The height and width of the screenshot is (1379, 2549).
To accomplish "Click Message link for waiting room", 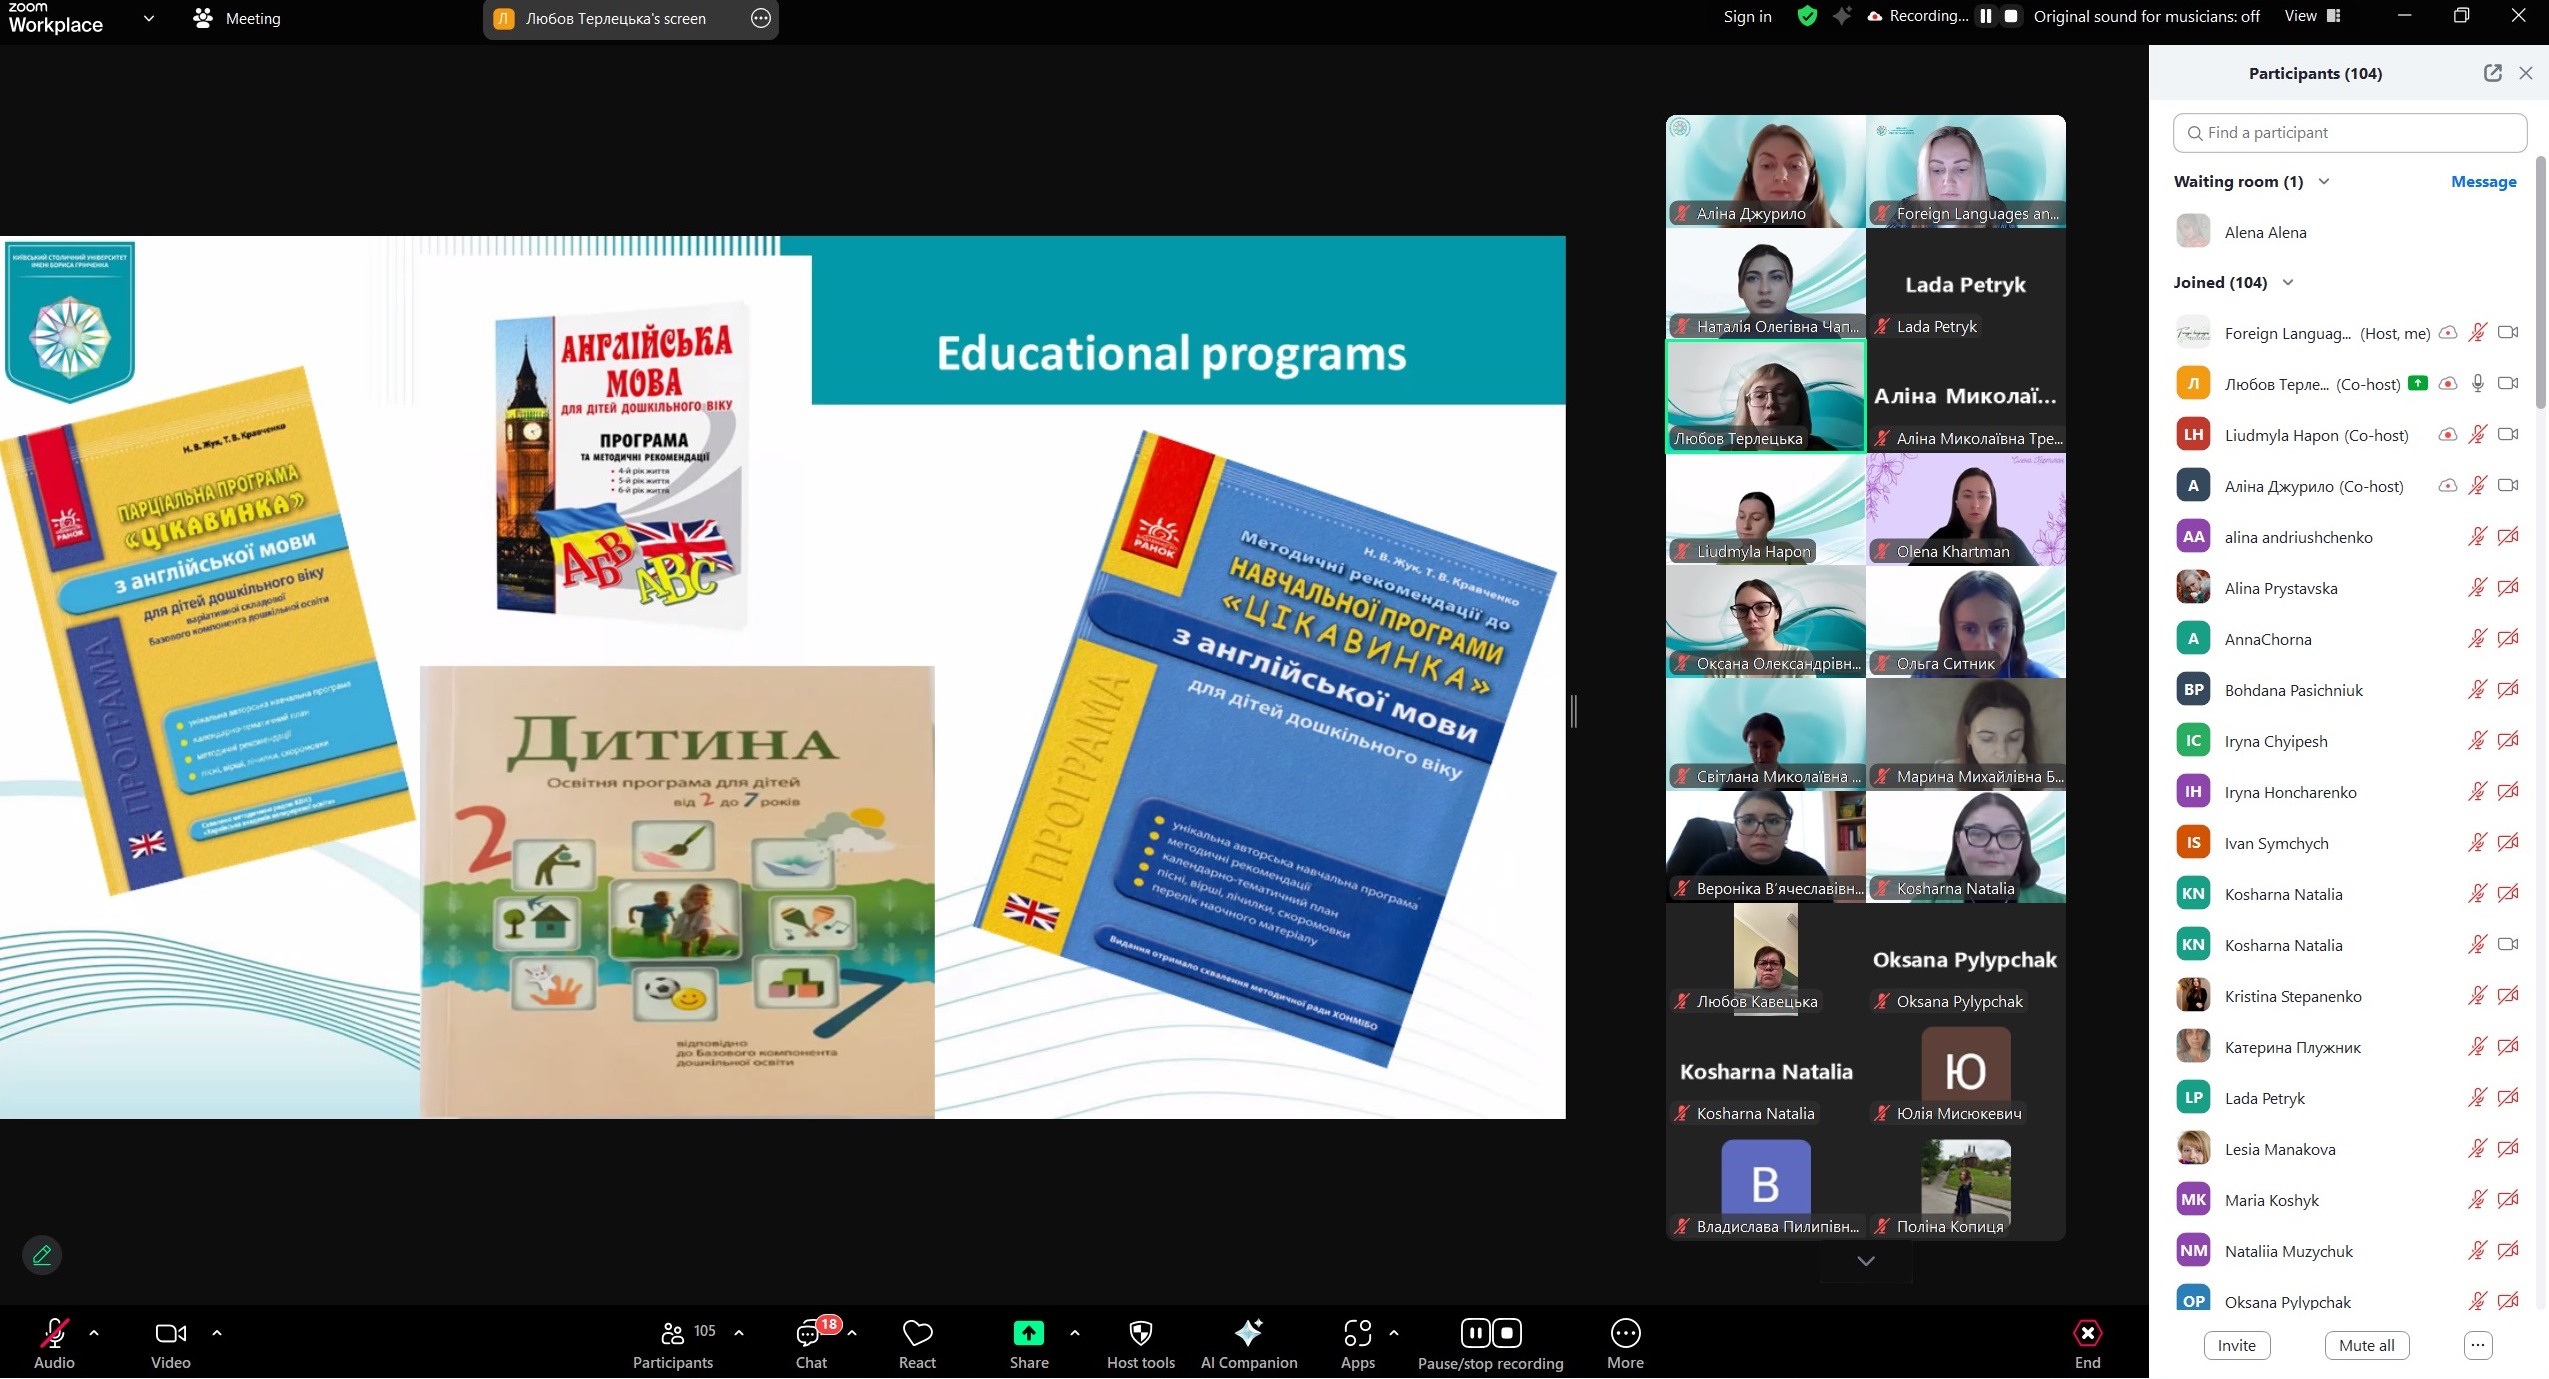I will [2483, 181].
